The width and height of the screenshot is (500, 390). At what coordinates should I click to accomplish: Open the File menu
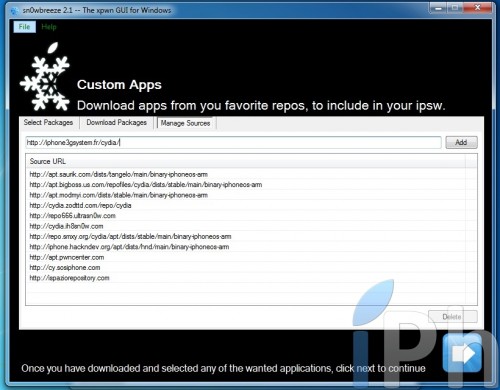tap(24, 27)
